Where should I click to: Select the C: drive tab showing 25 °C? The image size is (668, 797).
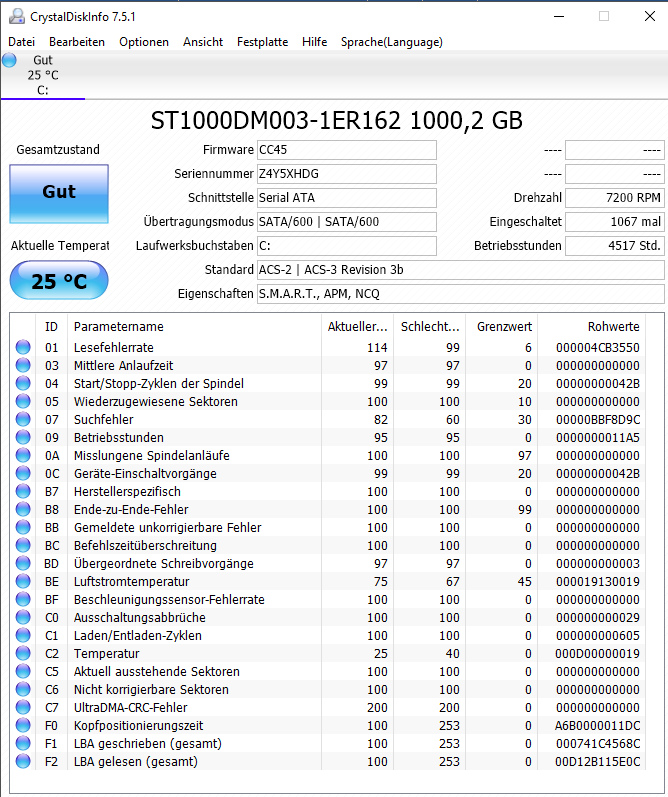click(x=43, y=75)
